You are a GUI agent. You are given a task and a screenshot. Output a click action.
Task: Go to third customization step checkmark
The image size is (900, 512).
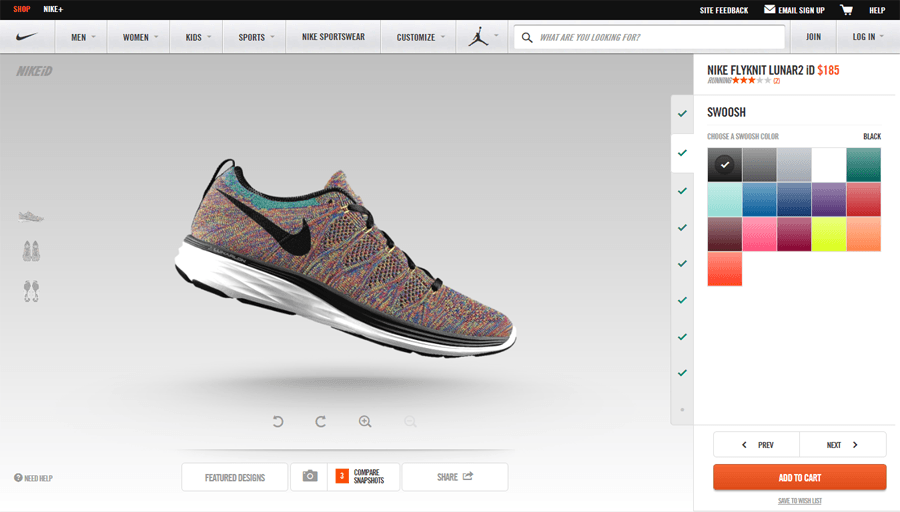(x=682, y=191)
